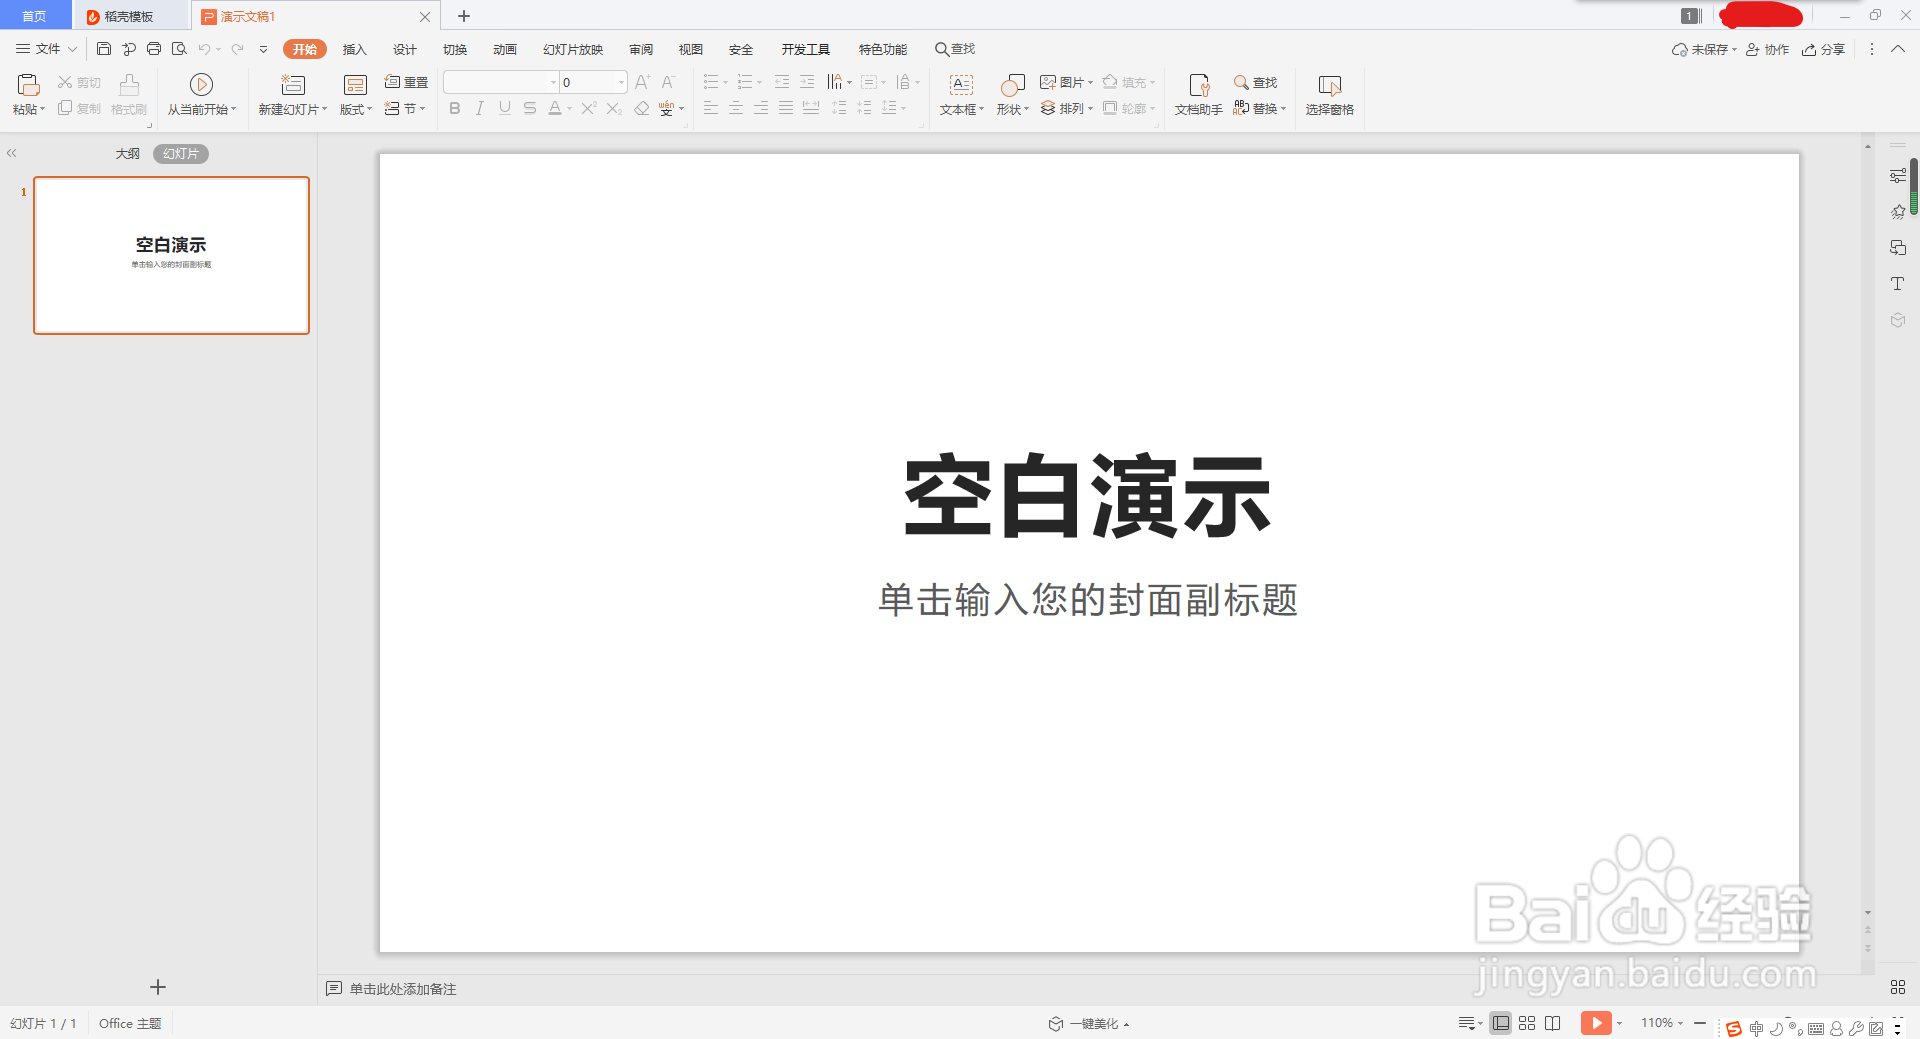1920x1039 pixels.
Task: Open the 文本框 text box tool
Action: coord(959,95)
